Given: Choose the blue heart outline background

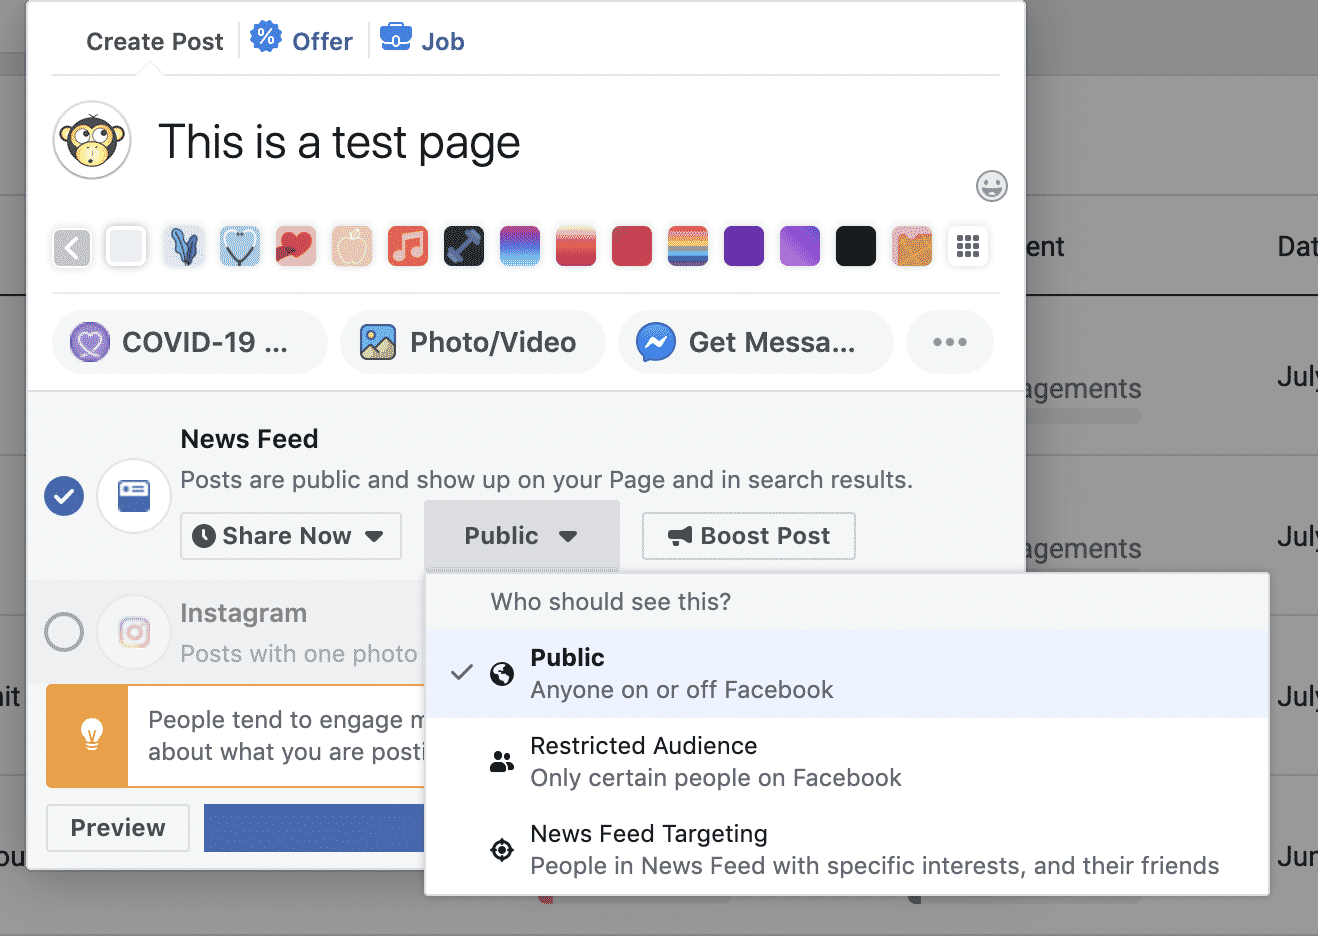Looking at the screenshot, I should [240, 246].
